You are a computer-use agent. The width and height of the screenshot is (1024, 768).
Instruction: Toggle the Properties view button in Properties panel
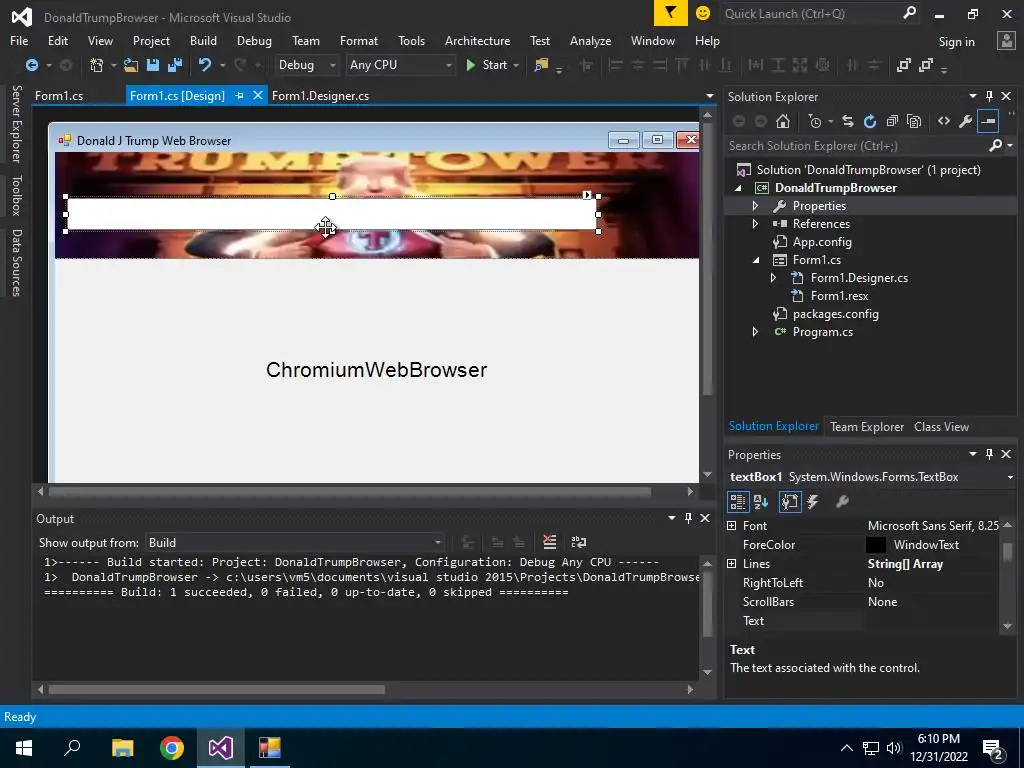point(790,502)
